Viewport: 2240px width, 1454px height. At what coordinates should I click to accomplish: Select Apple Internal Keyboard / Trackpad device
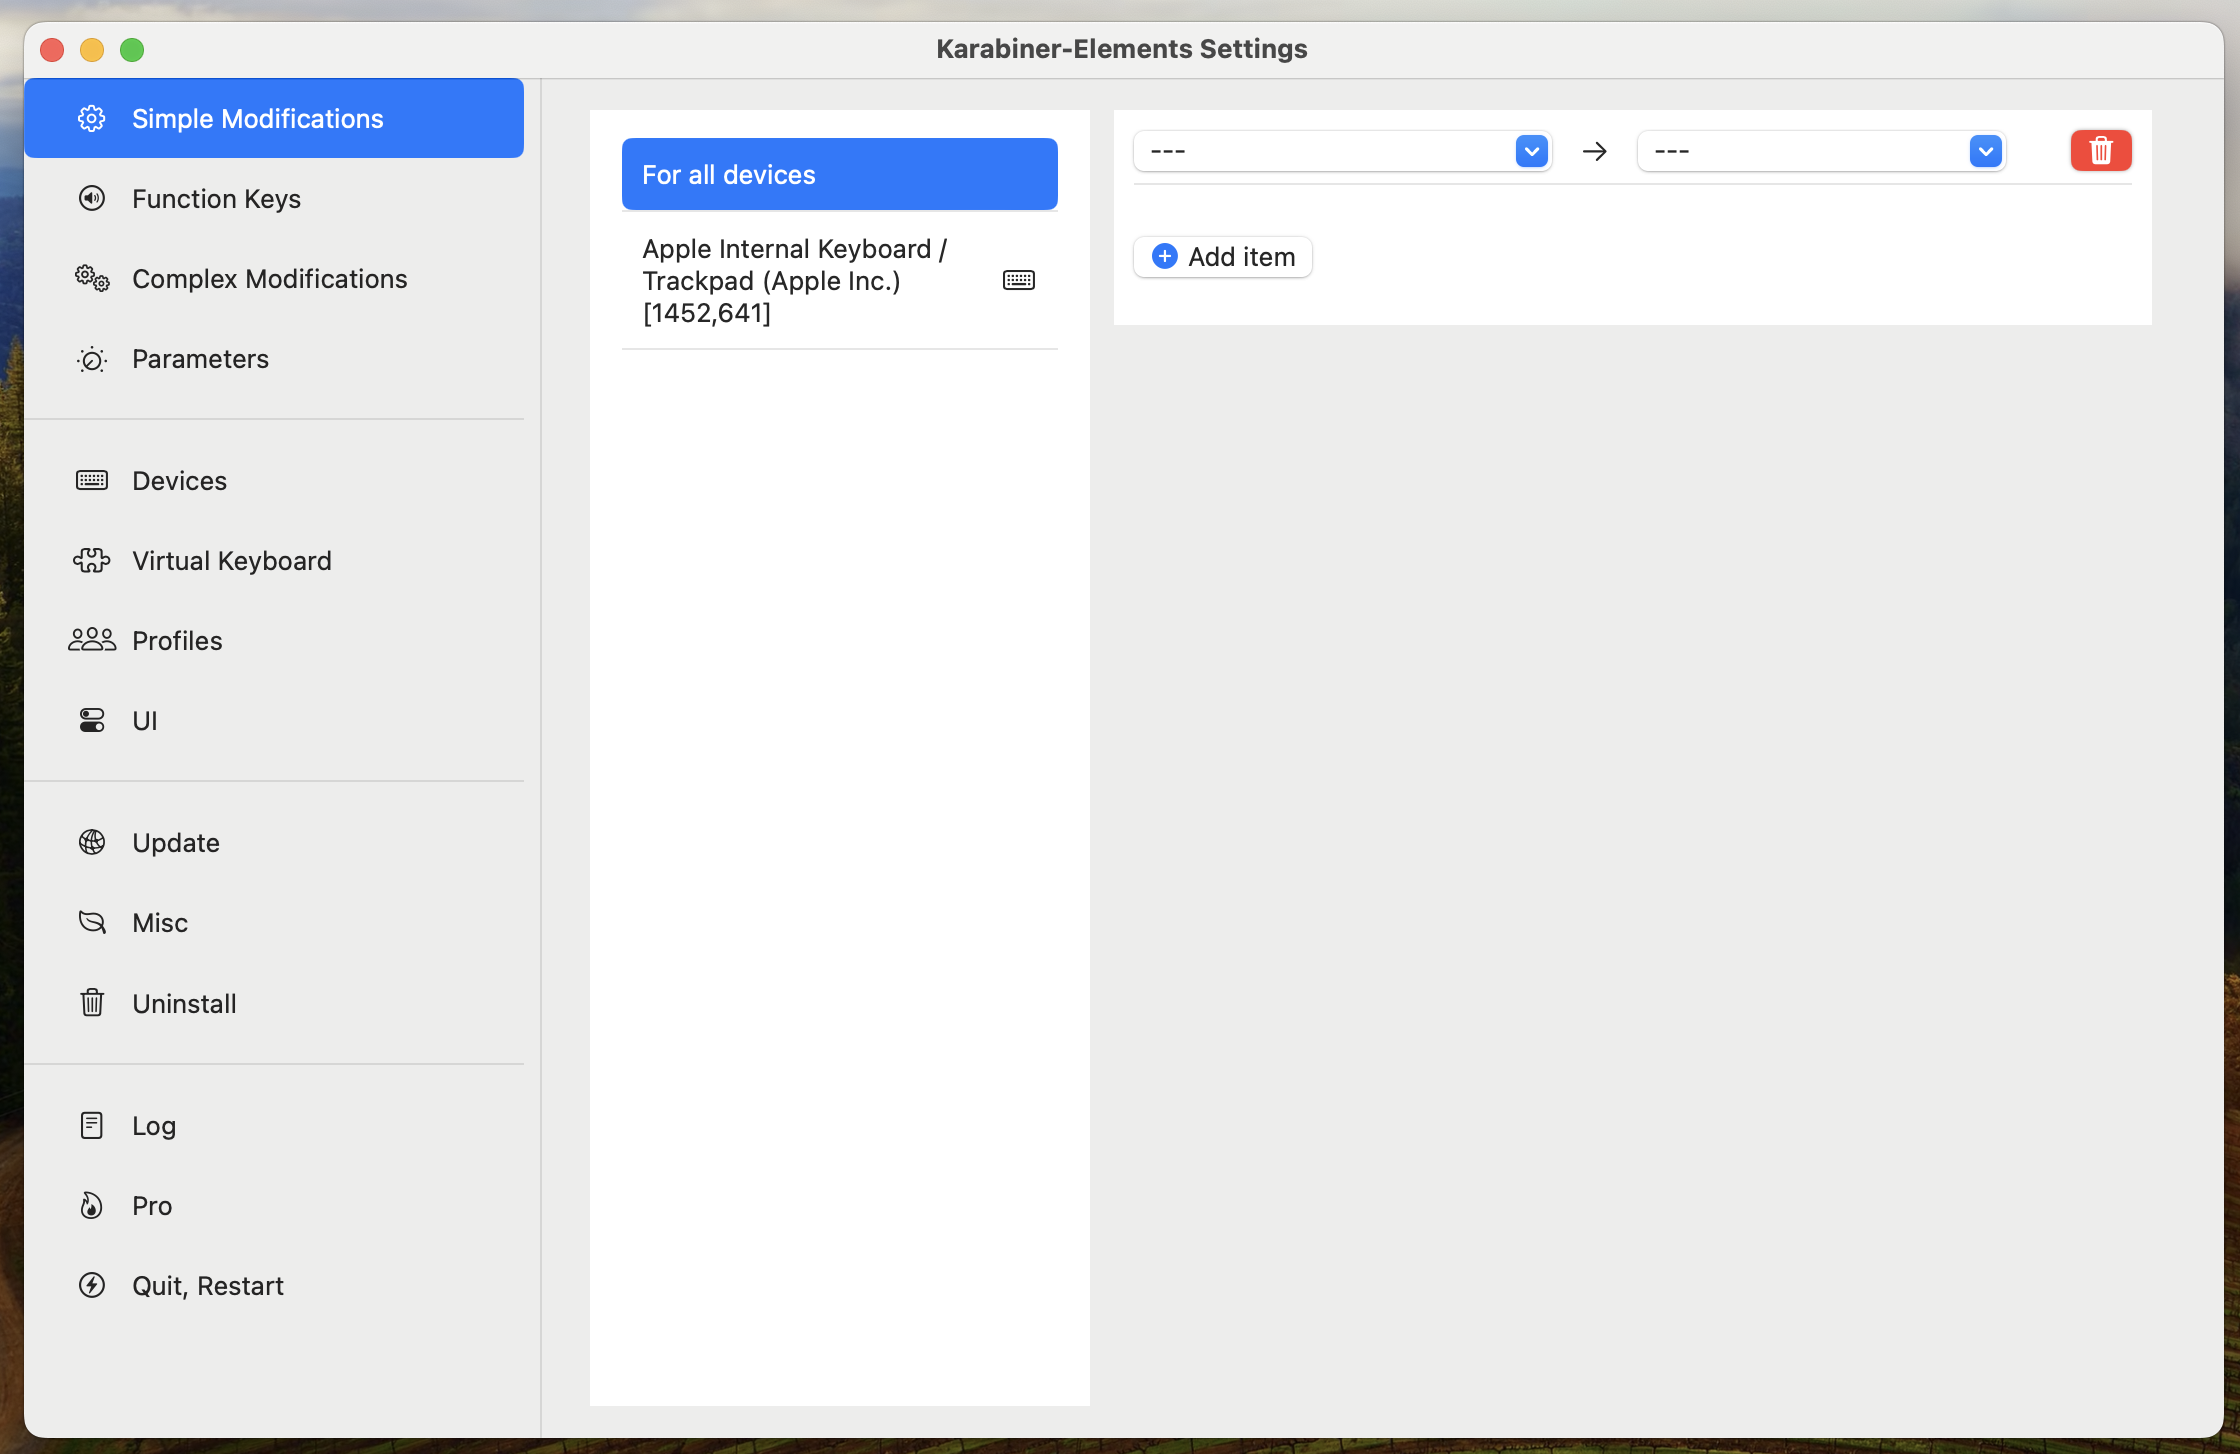pyautogui.click(x=840, y=280)
